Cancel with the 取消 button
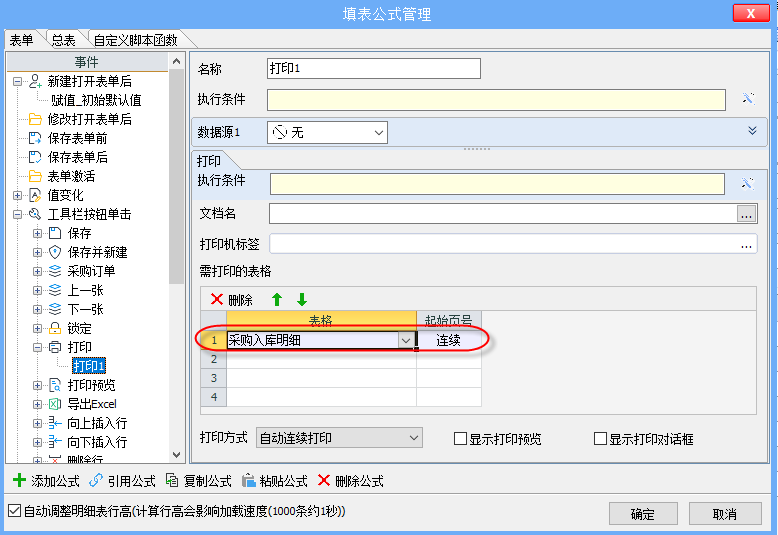Viewport: 778px width, 535px height. click(x=724, y=514)
